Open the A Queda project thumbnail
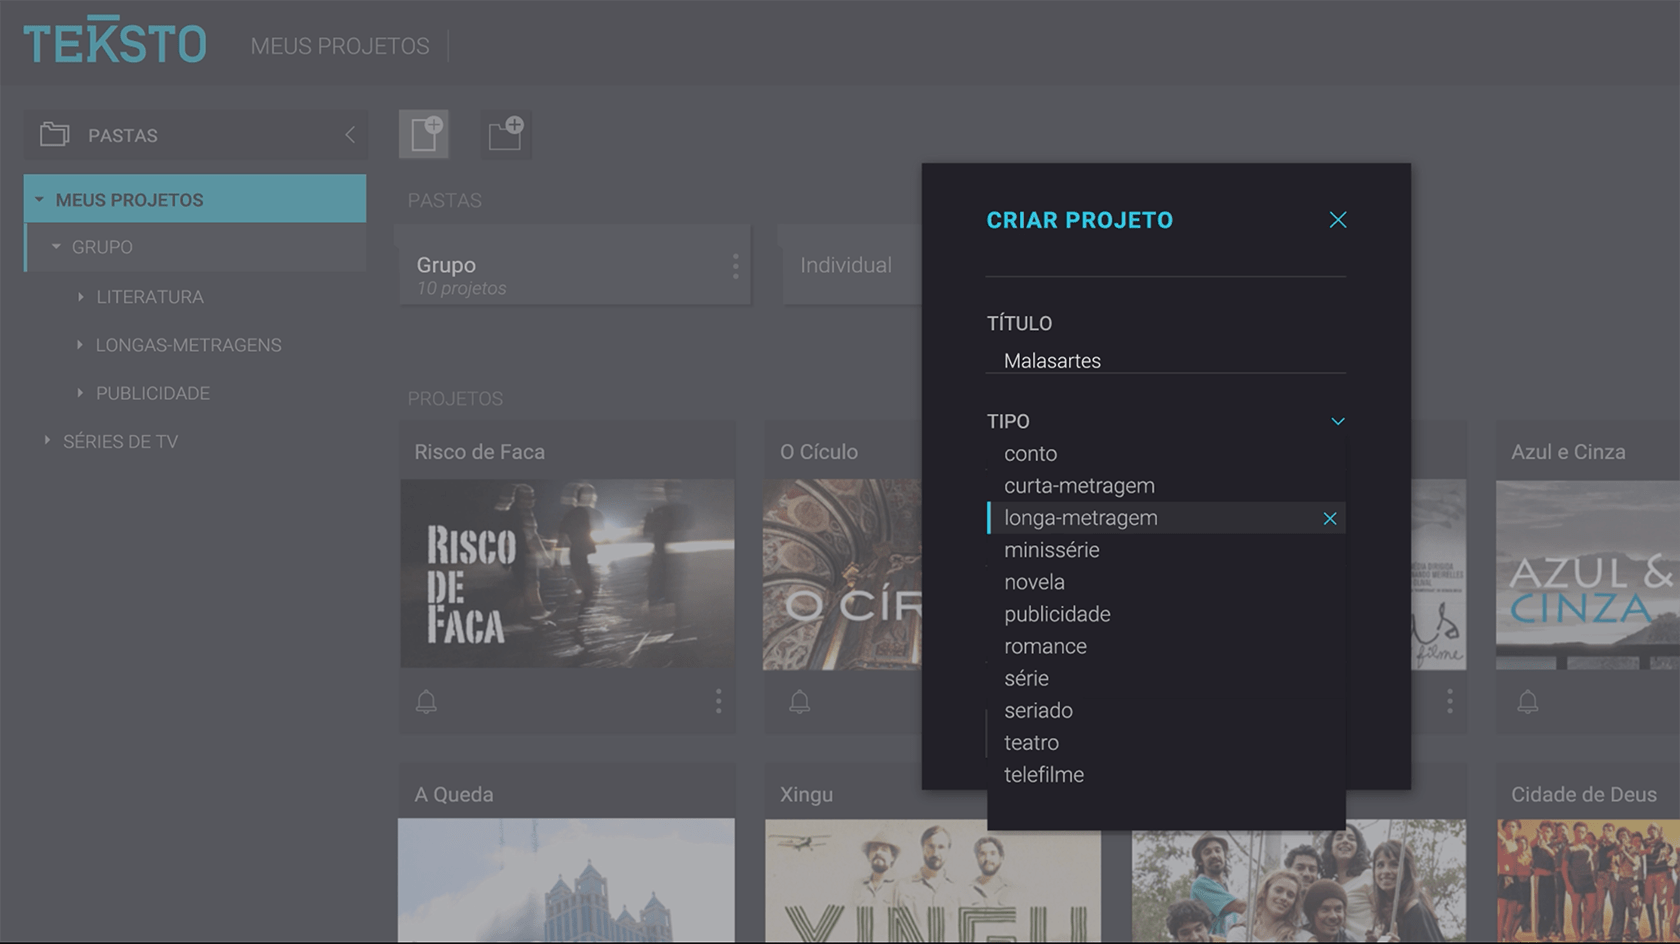 pos(566,880)
